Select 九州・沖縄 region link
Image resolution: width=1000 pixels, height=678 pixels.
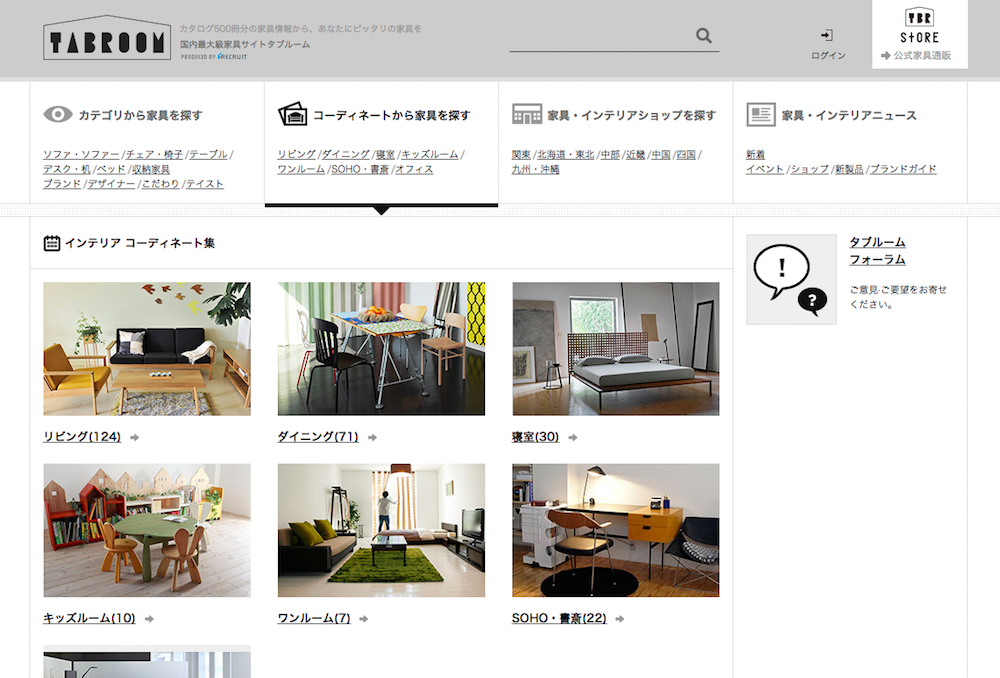[x=535, y=169]
